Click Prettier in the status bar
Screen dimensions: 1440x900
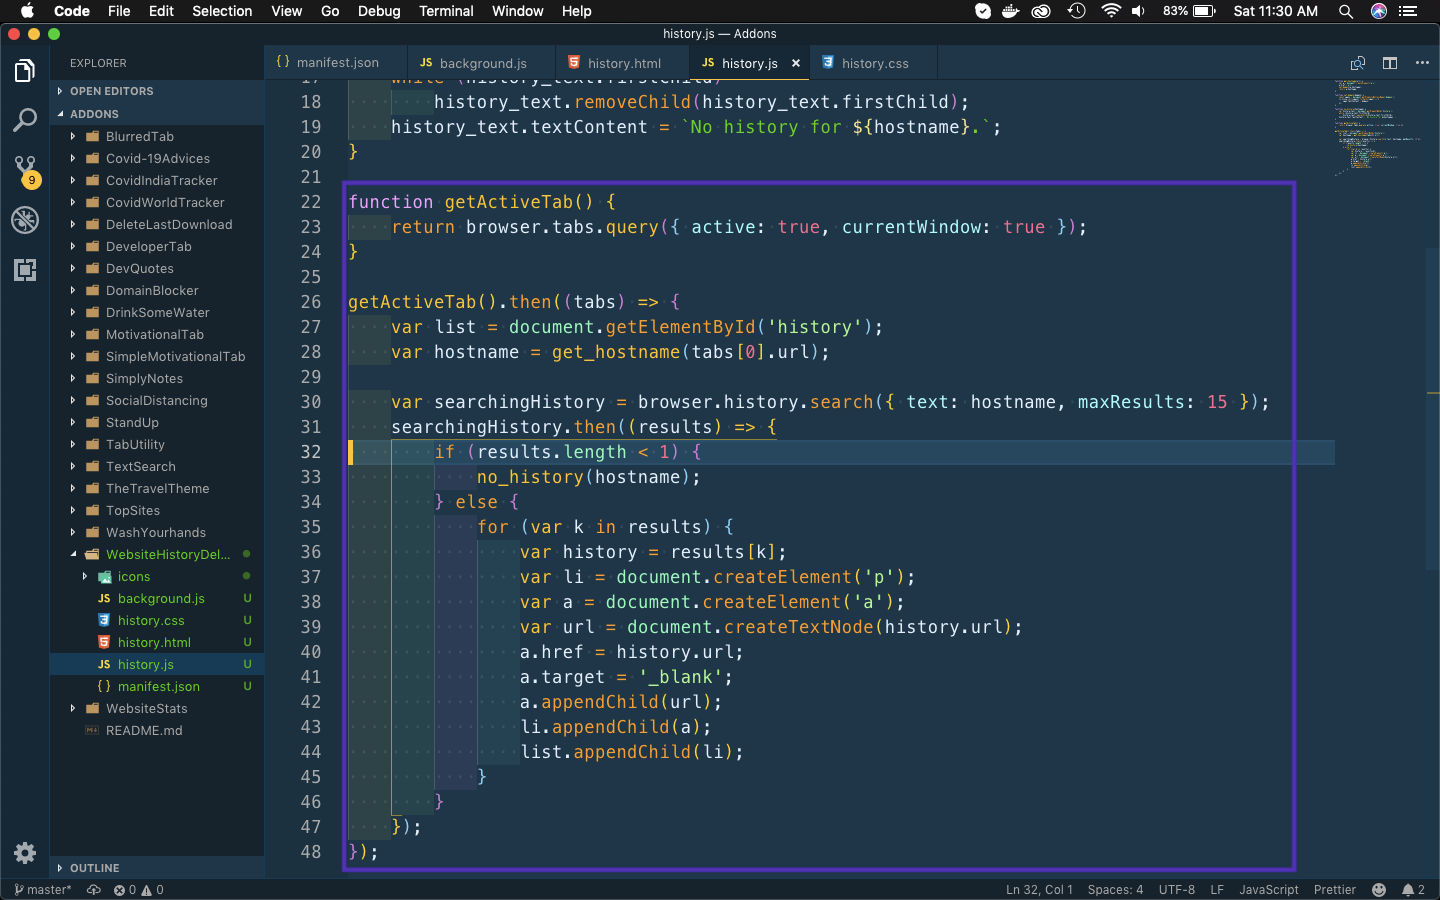pyautogui.click(x=1335, y=890)
